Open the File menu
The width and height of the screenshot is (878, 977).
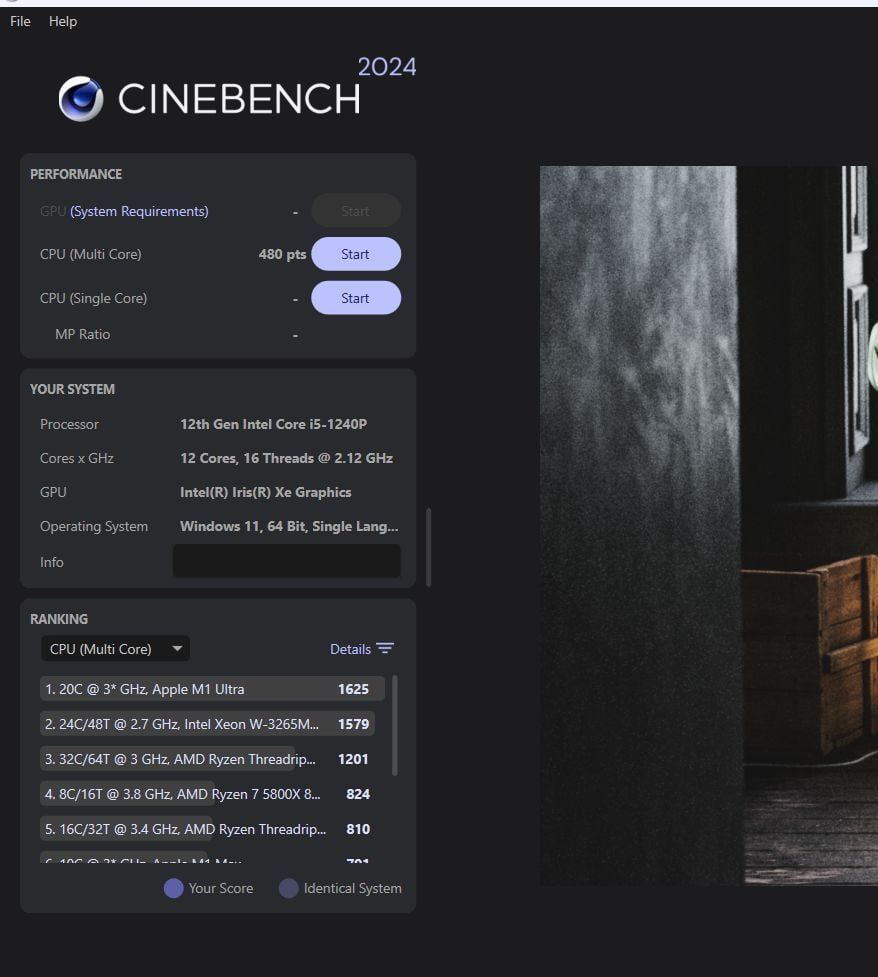20,21
